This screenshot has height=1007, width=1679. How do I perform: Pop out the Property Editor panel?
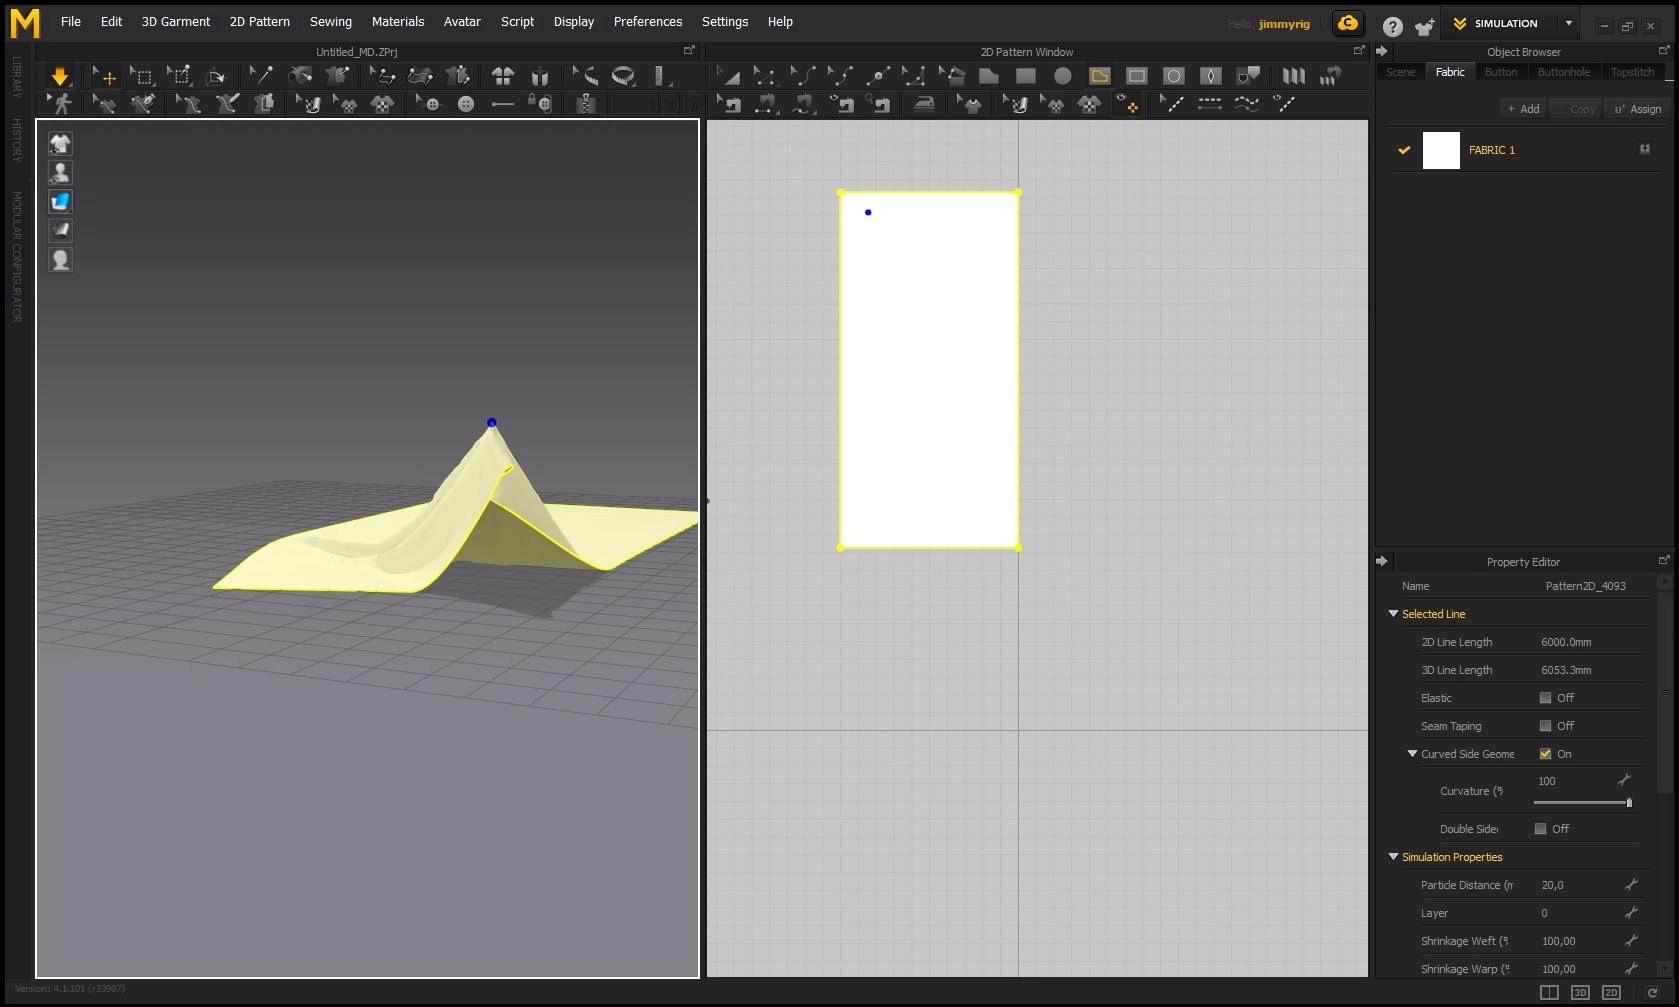tap(1664, 560)
